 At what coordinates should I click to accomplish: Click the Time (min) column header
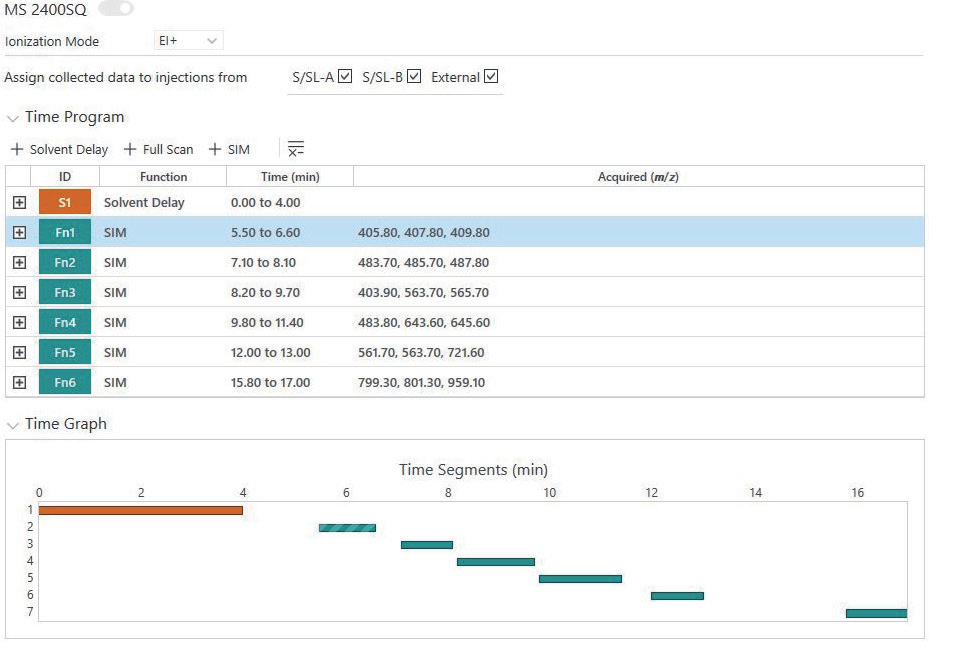(290, 176)
